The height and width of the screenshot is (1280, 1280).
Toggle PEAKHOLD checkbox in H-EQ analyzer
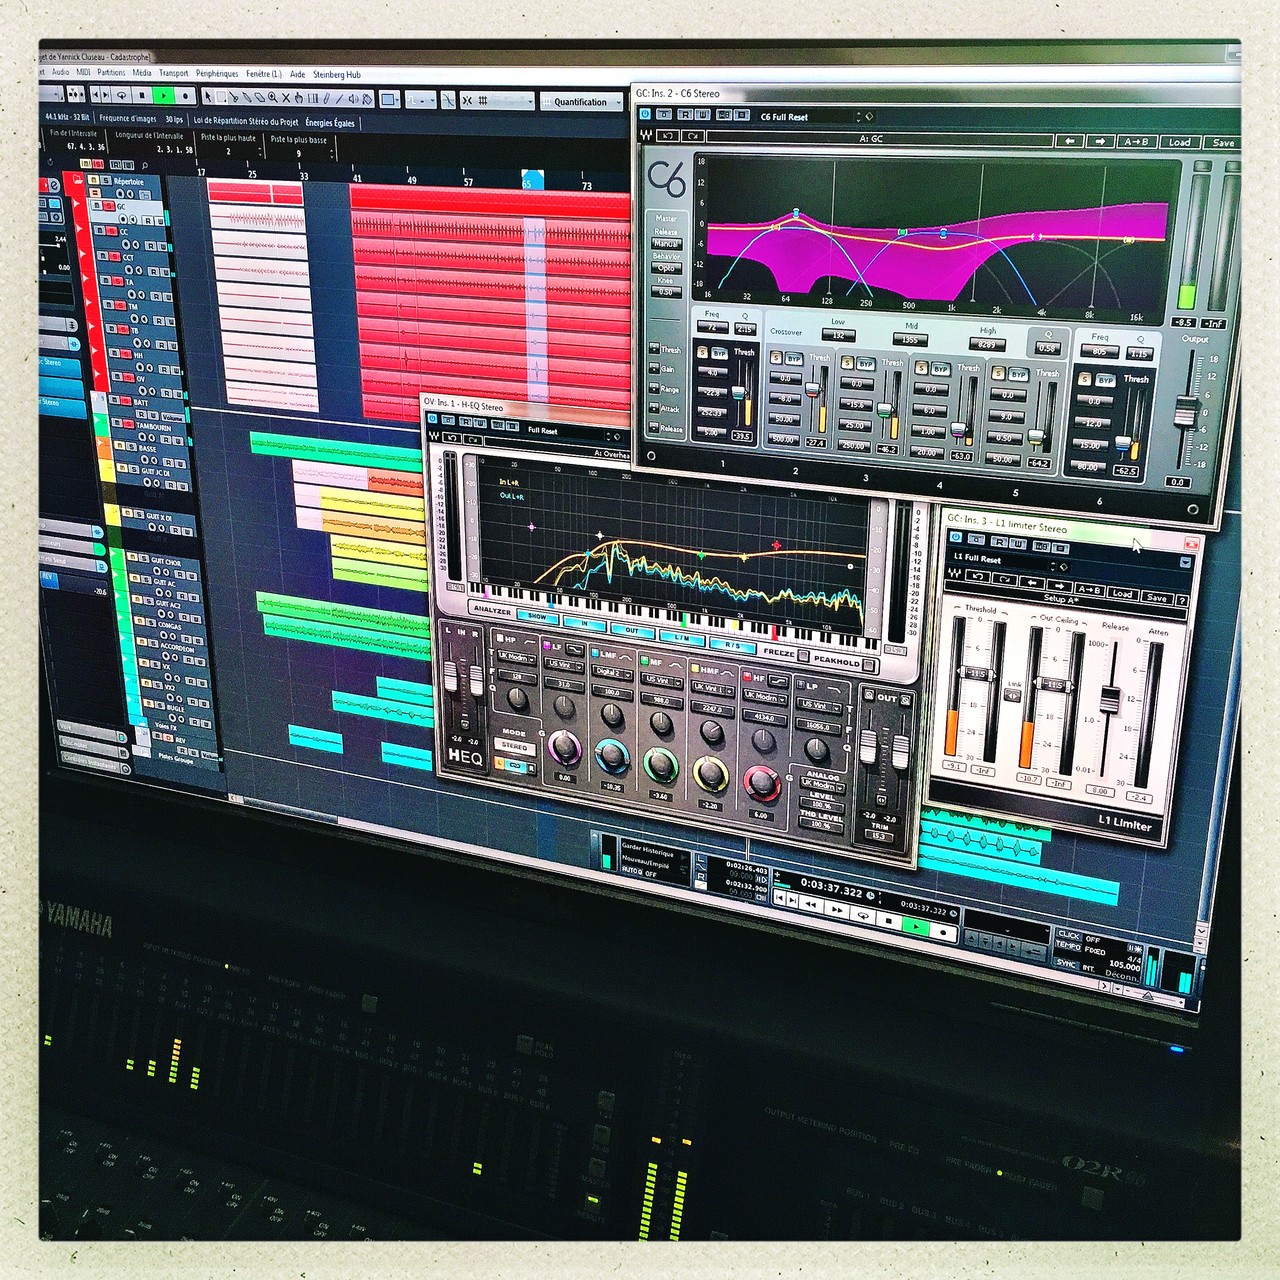(868, 664)
